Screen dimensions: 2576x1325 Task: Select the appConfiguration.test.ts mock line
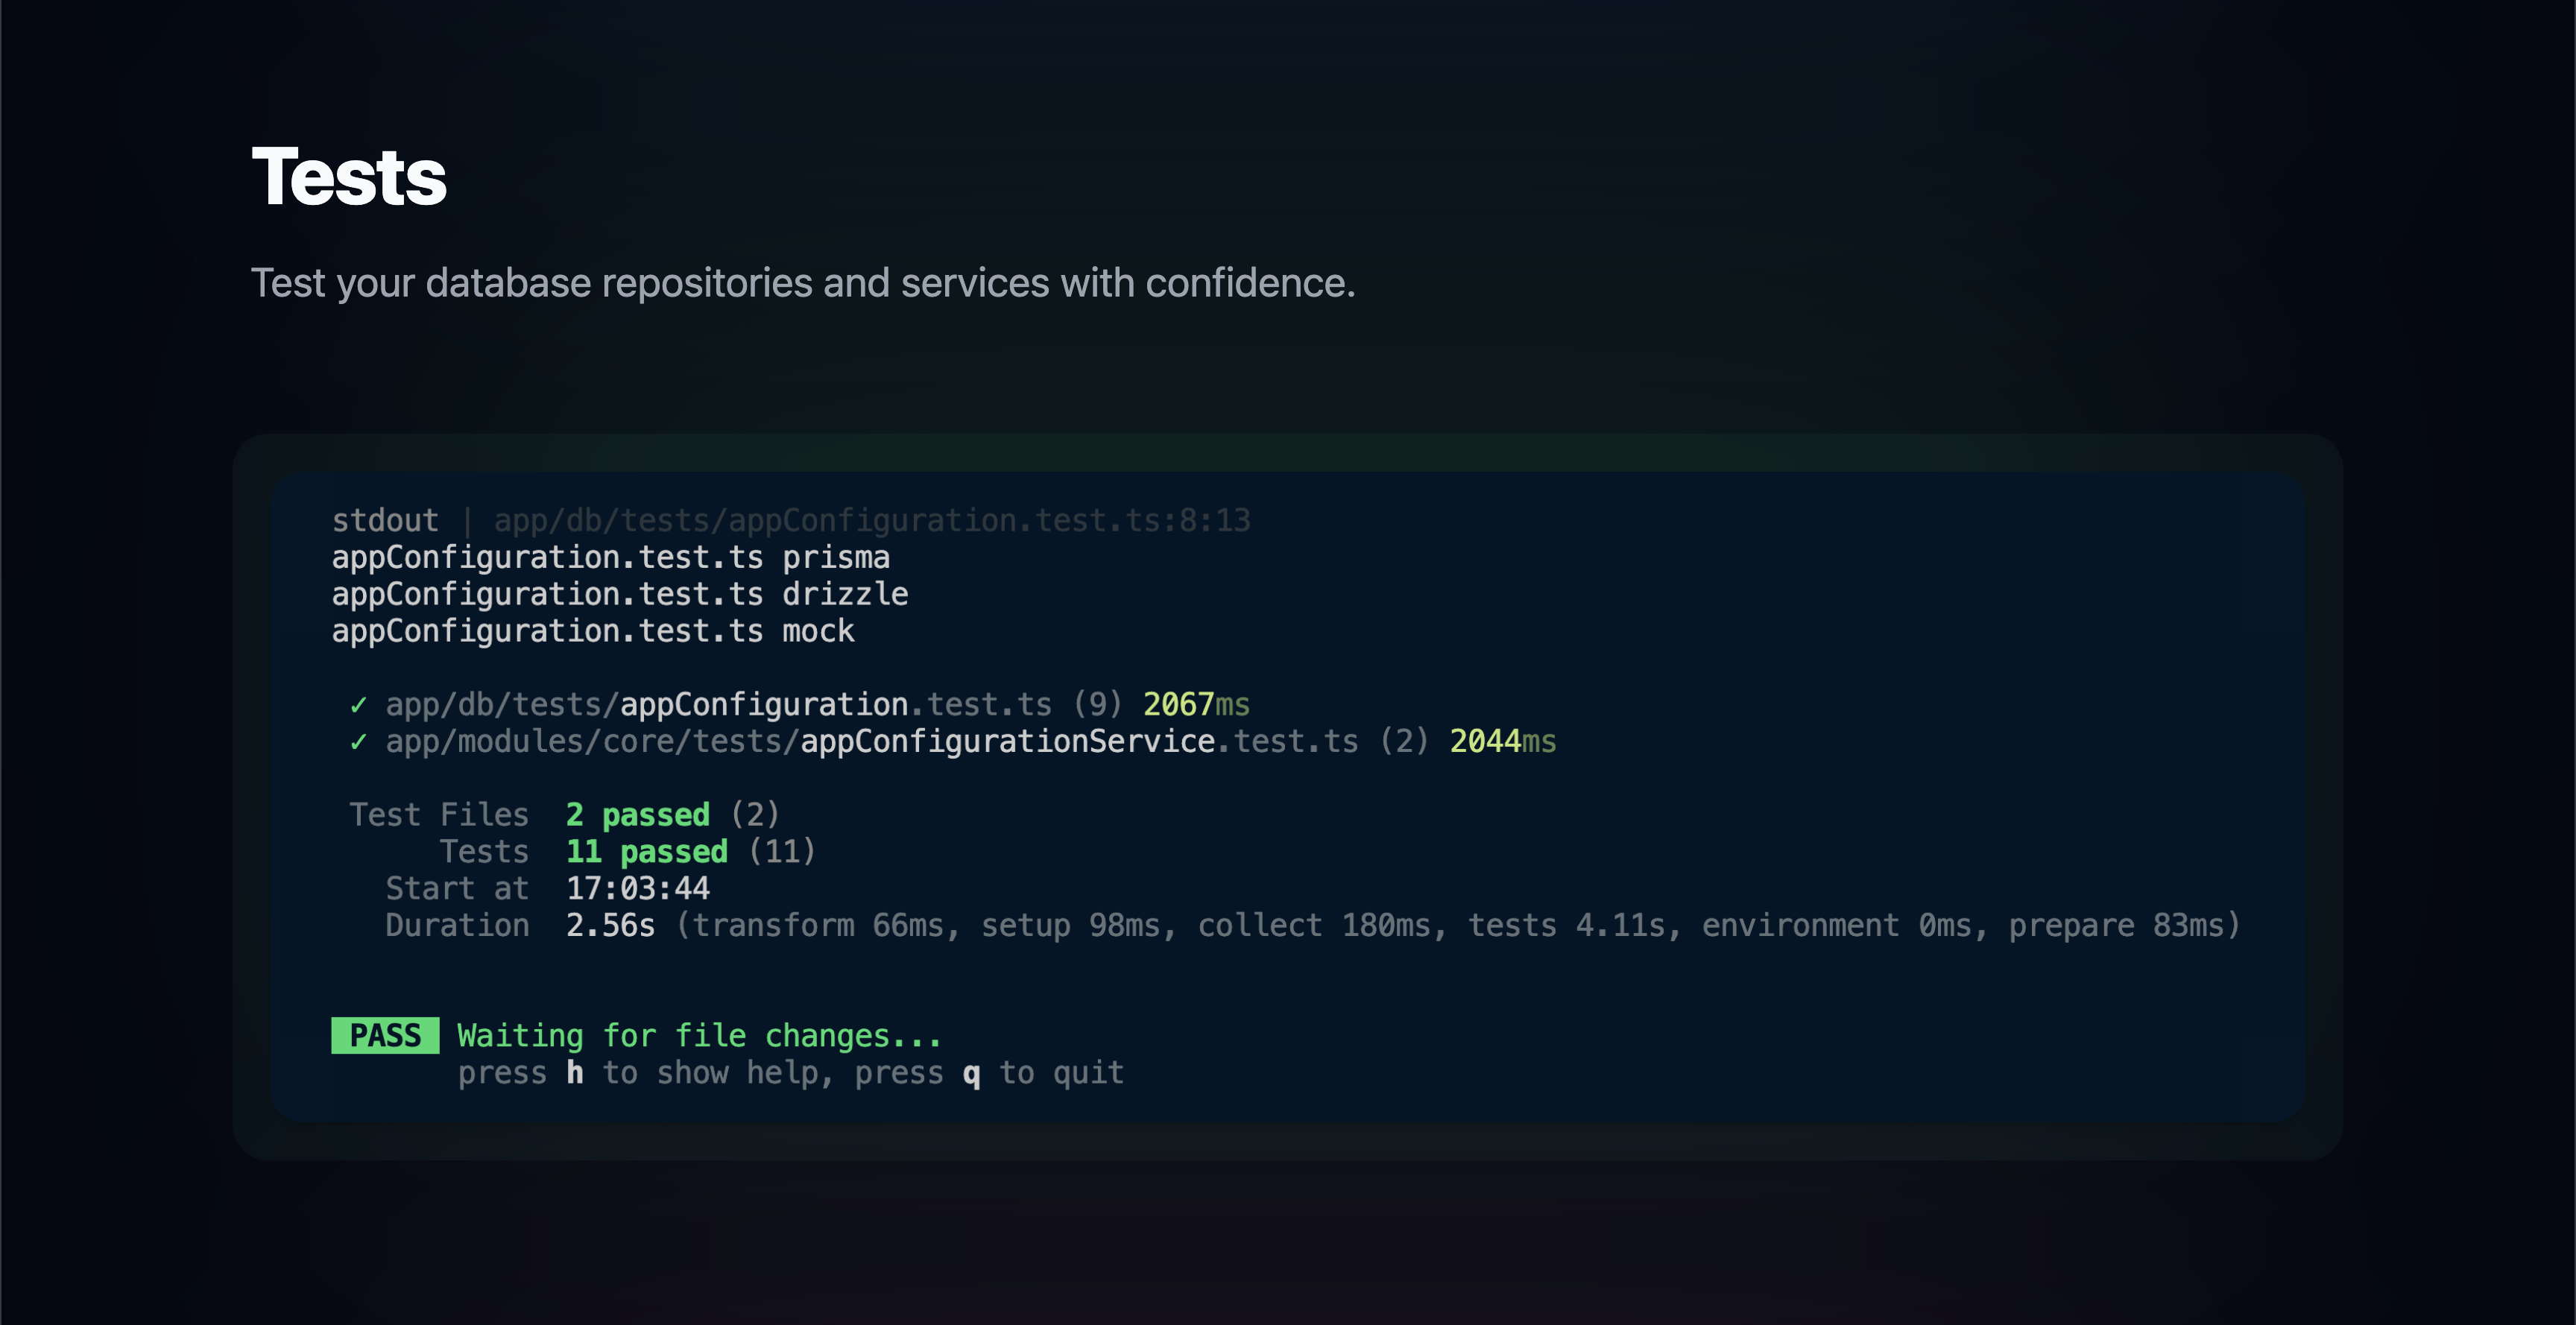pos(592,631)
